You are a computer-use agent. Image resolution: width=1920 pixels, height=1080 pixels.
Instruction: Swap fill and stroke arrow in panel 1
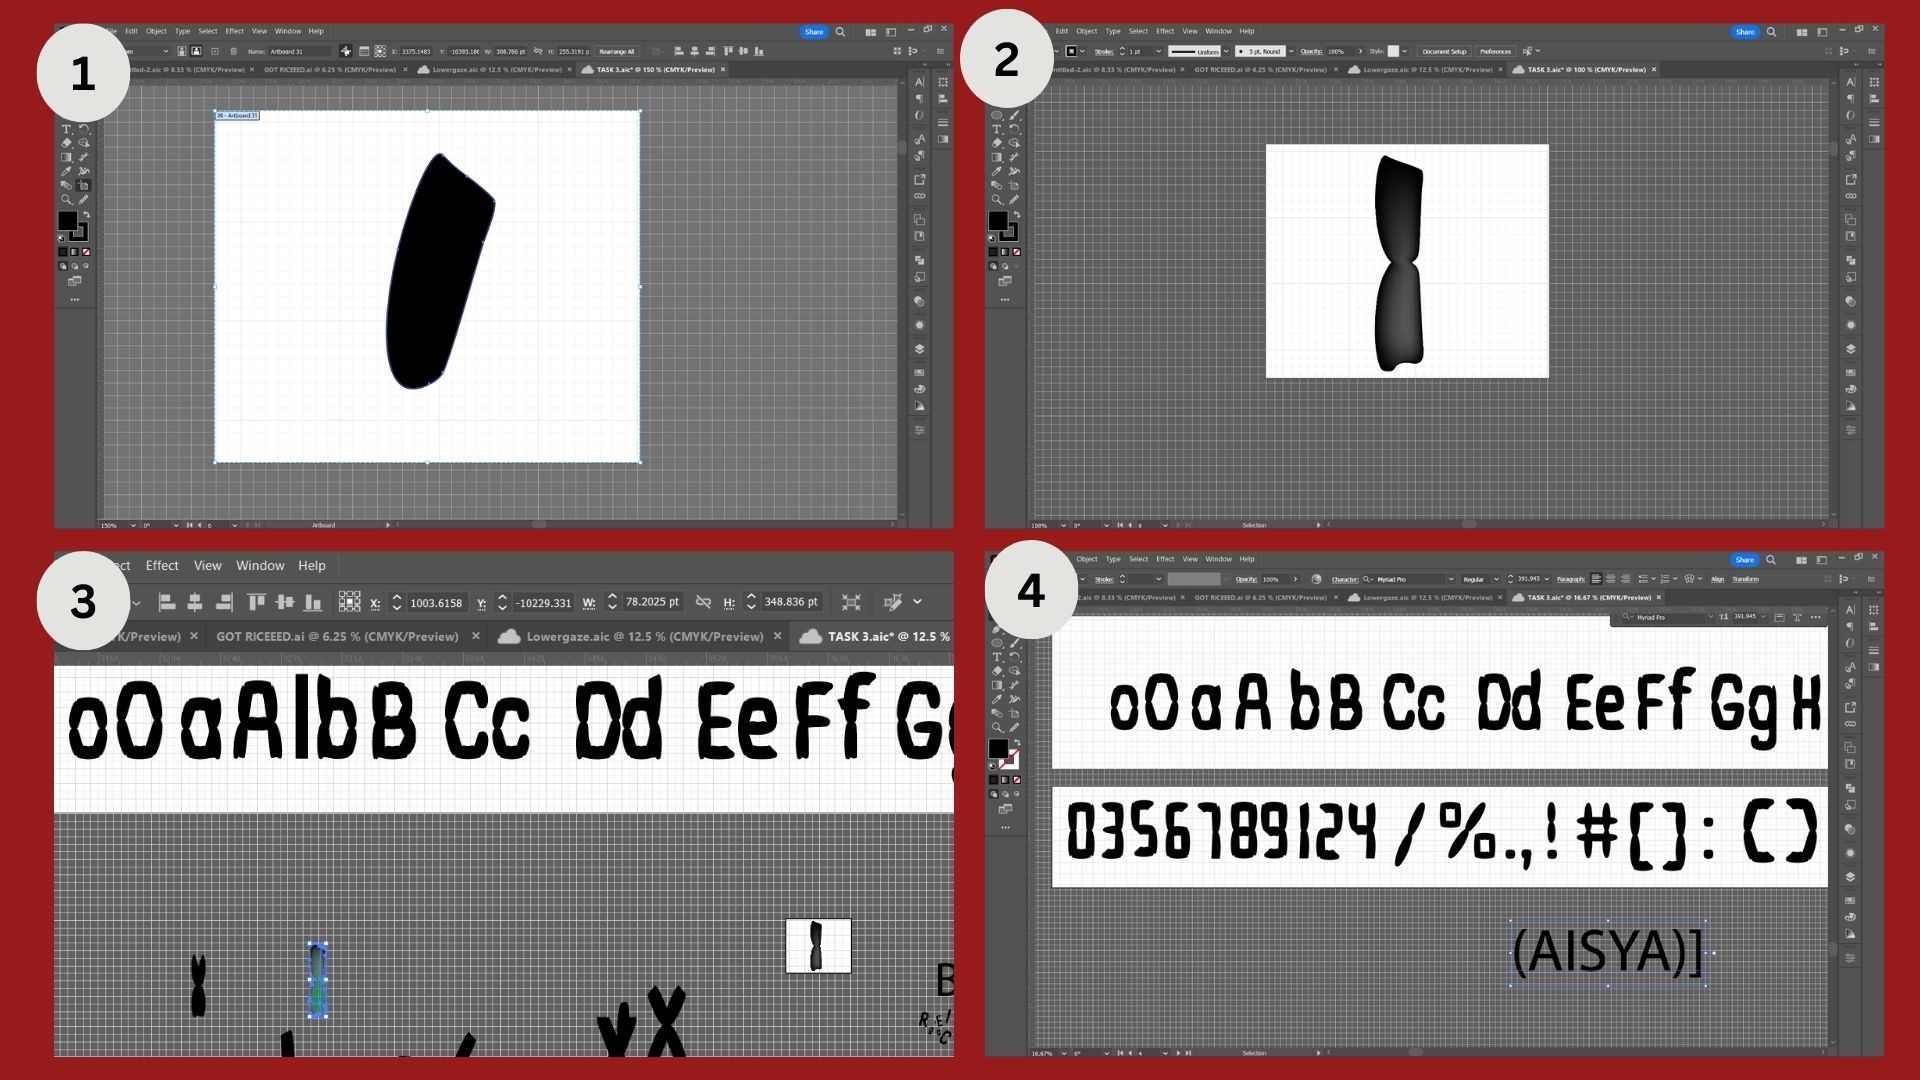click(86, 214)
